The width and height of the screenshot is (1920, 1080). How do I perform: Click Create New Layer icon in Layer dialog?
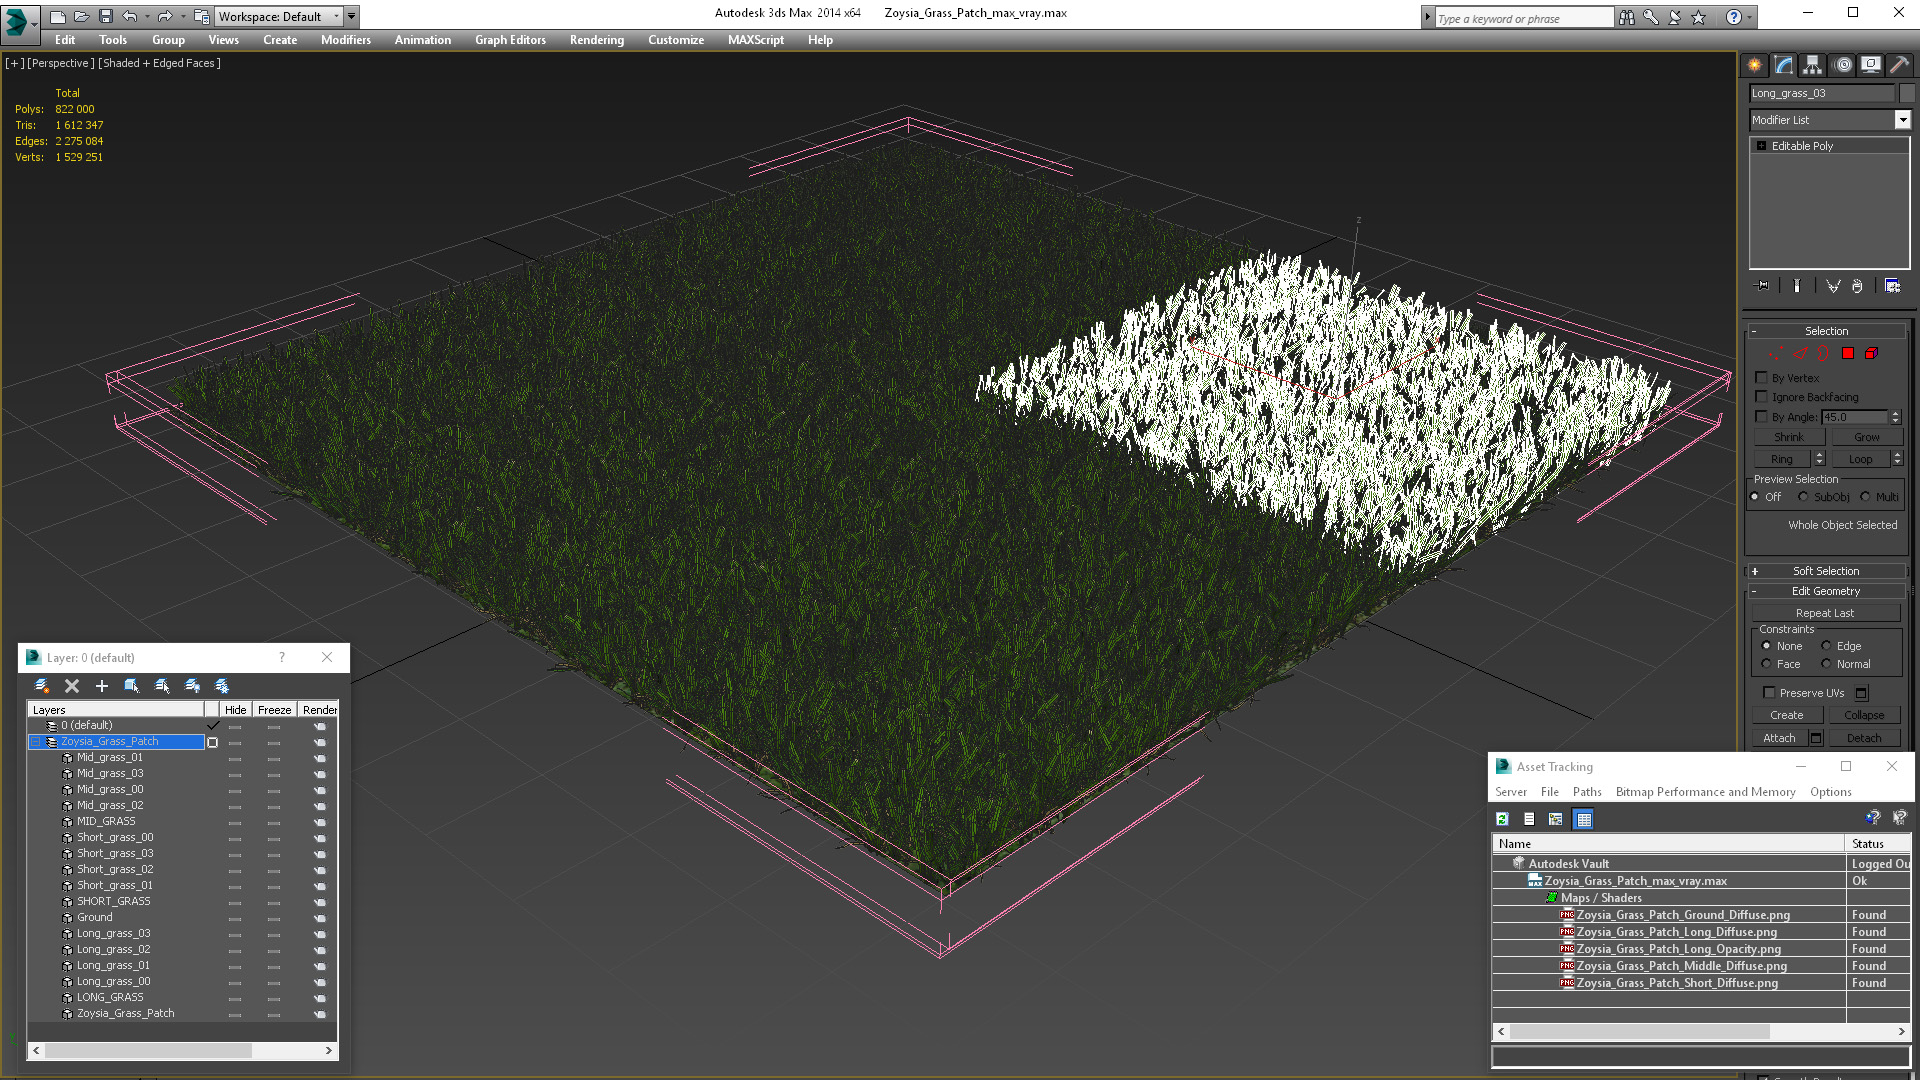(42, 686)
